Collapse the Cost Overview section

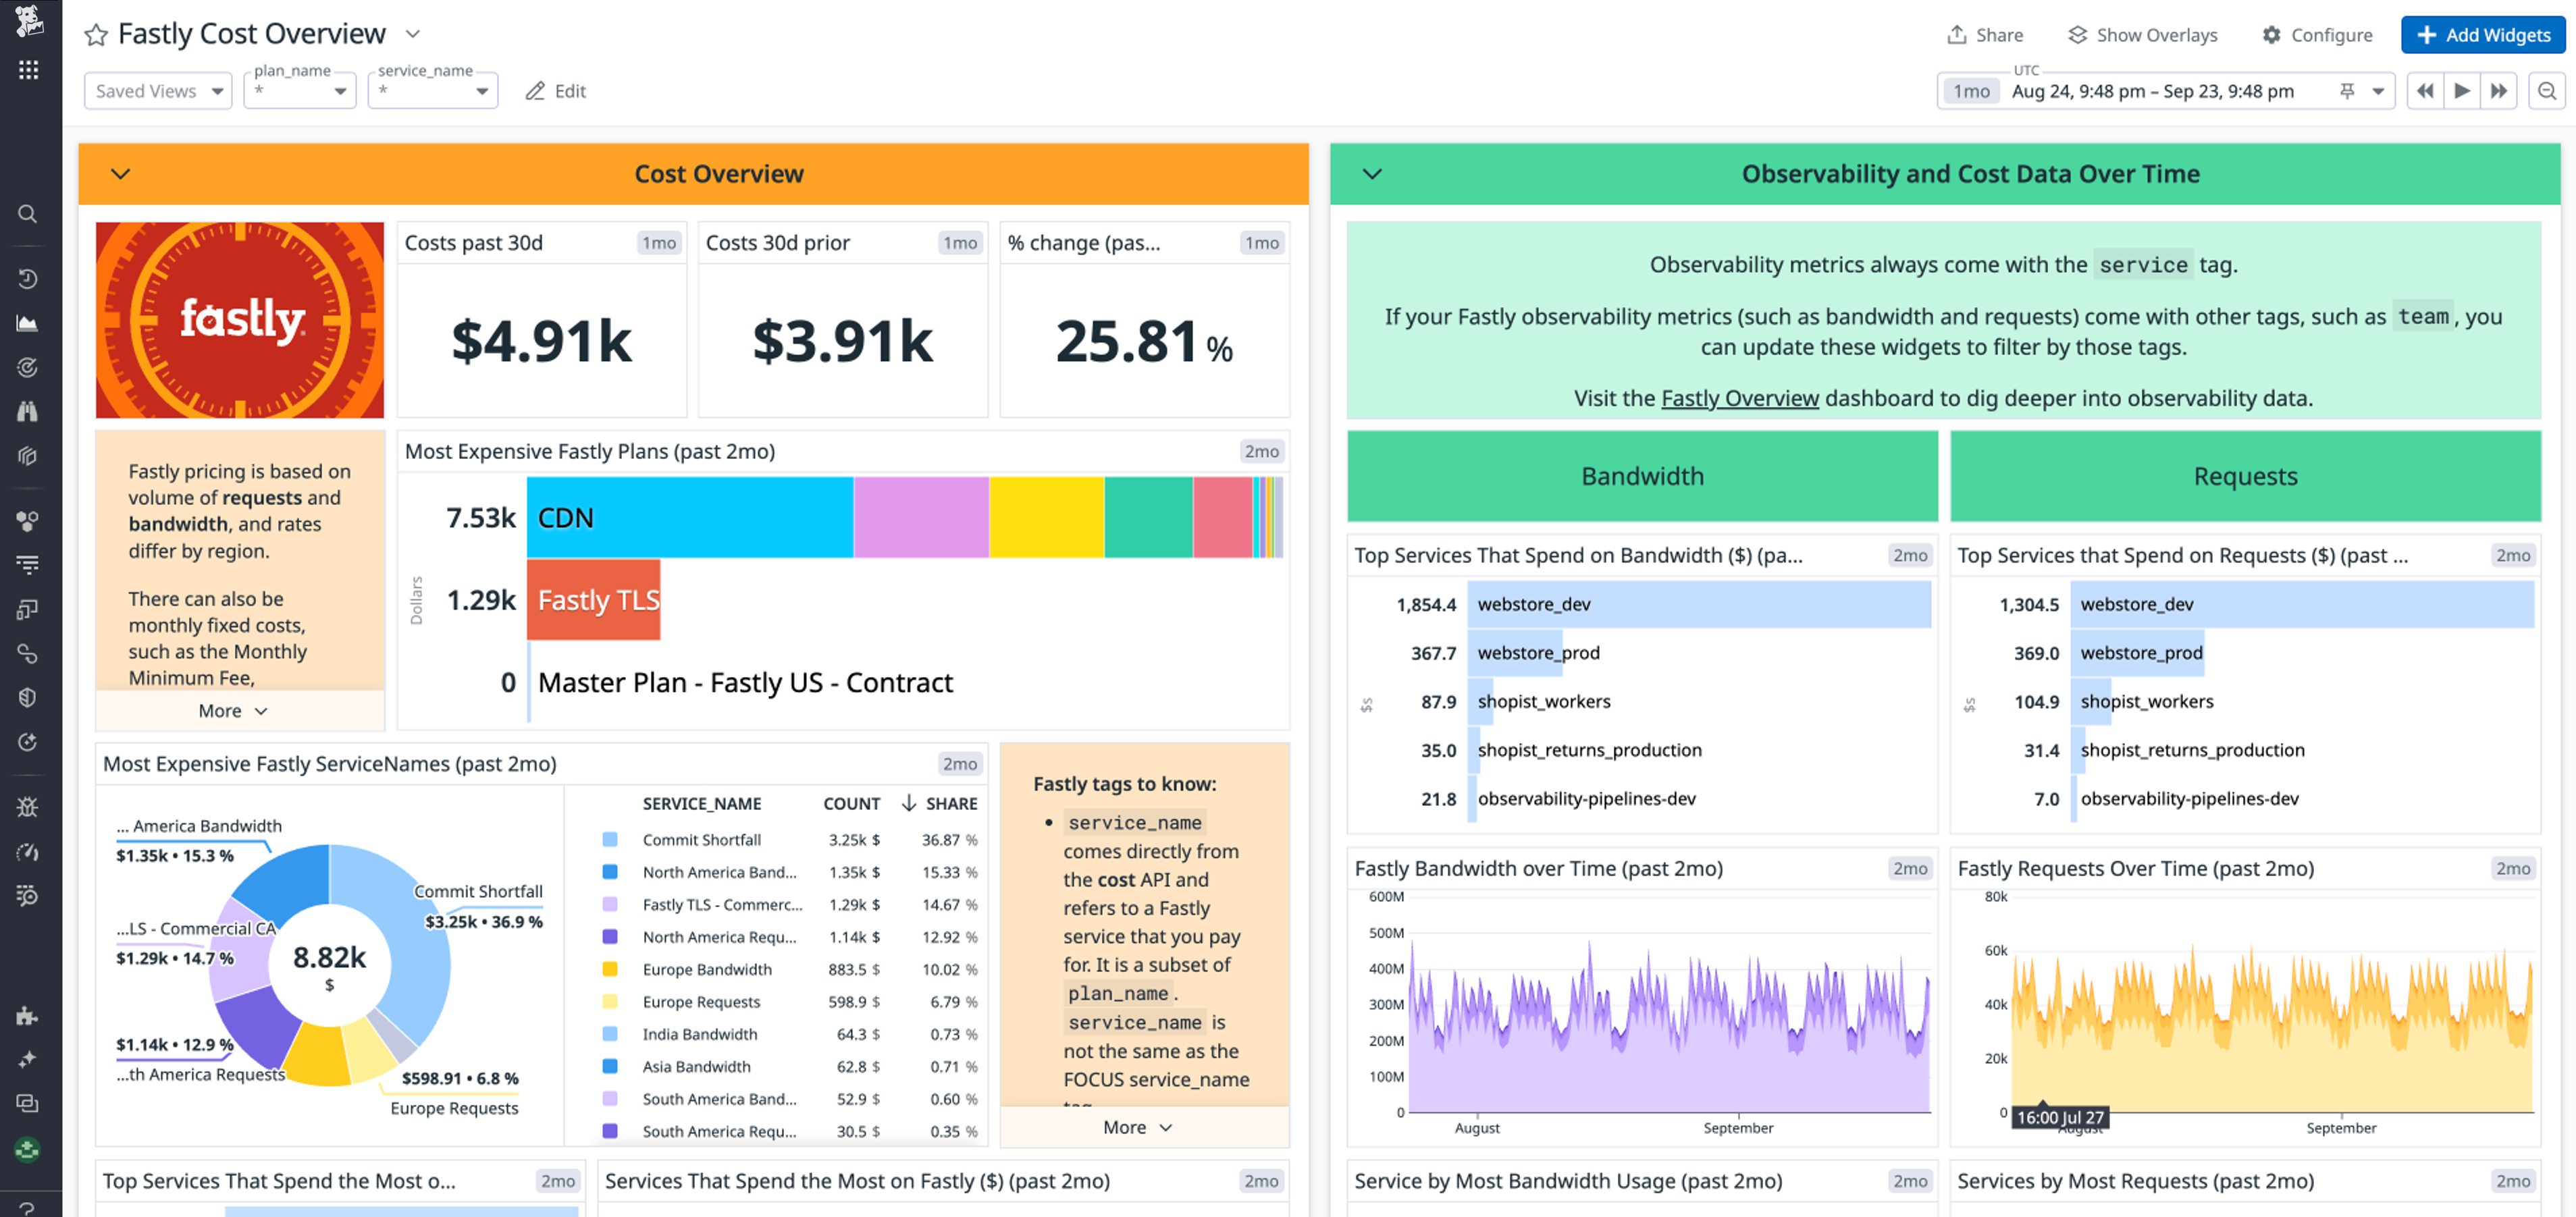coord(121,173)
